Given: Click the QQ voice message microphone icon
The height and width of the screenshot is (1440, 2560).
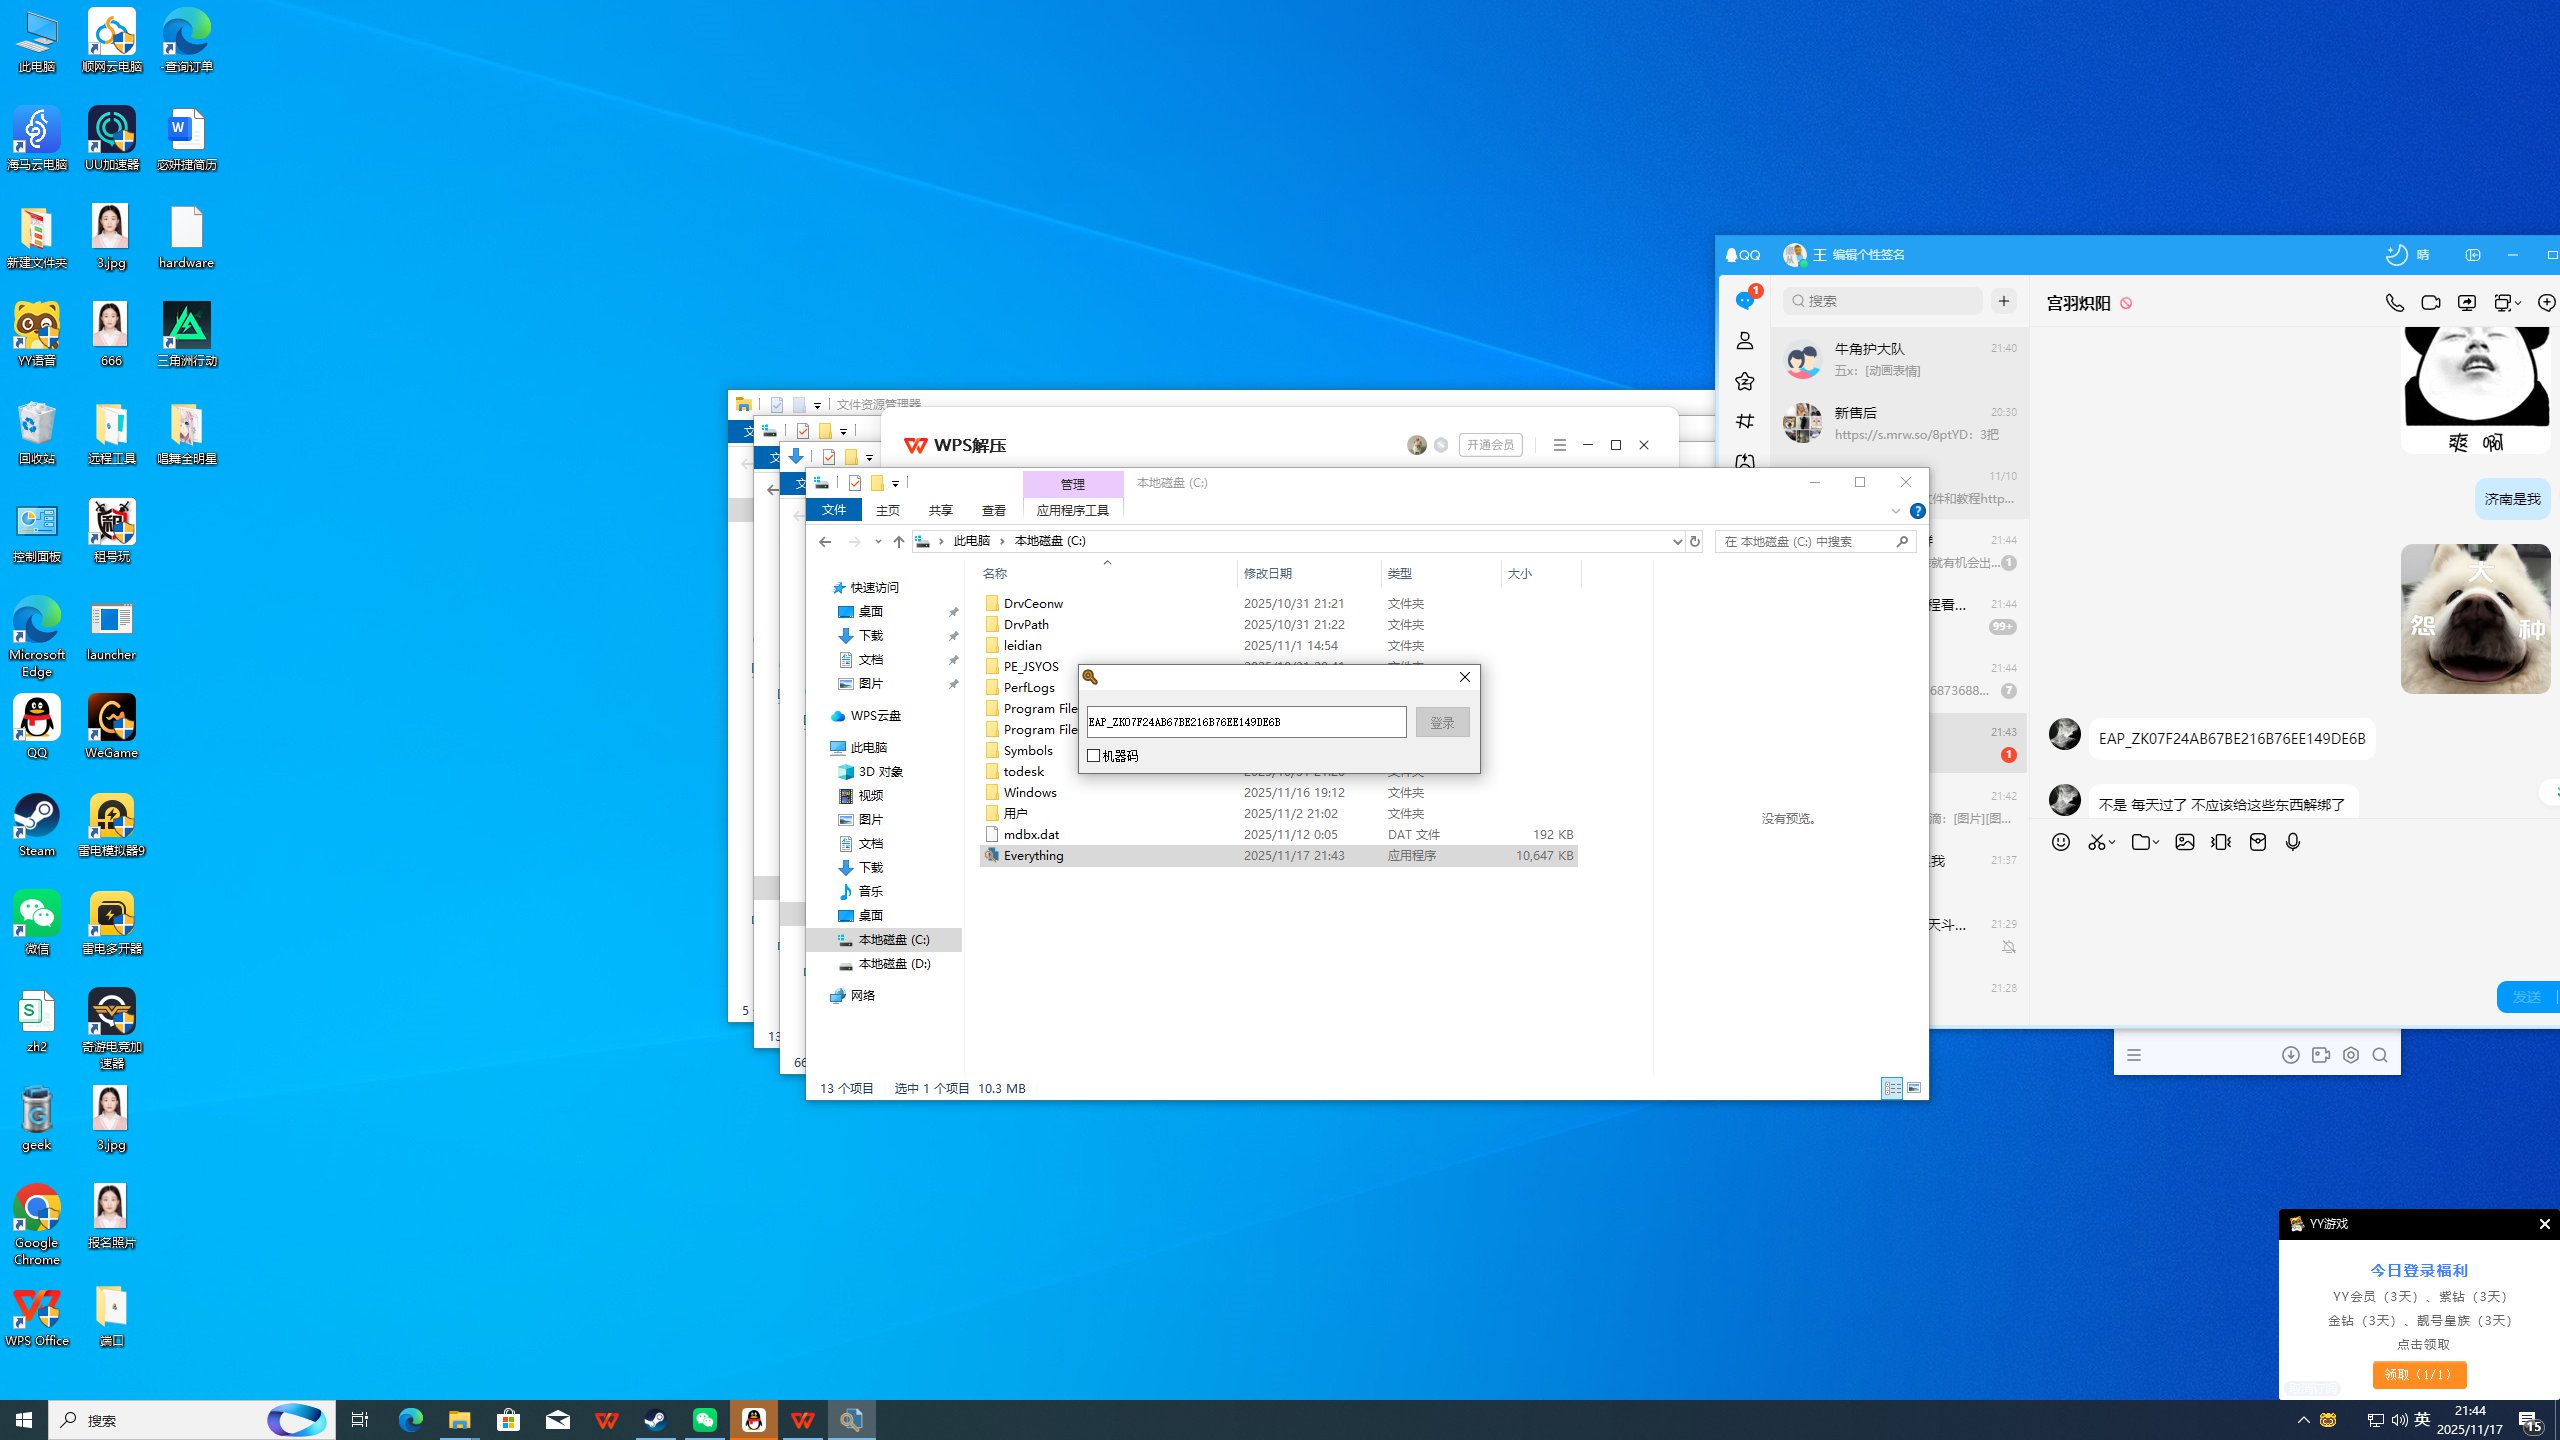Looking at the screenshot, I should coord(2293,842).
